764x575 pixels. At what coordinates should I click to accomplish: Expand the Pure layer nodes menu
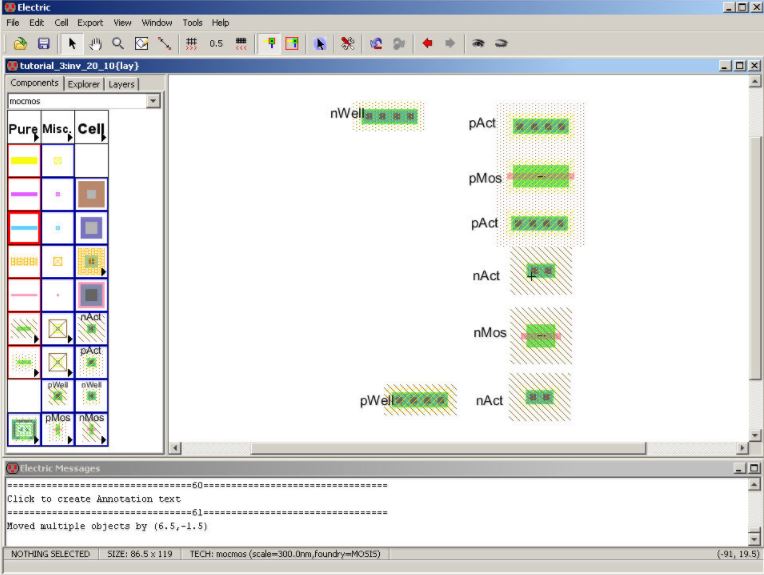point(23,129)
